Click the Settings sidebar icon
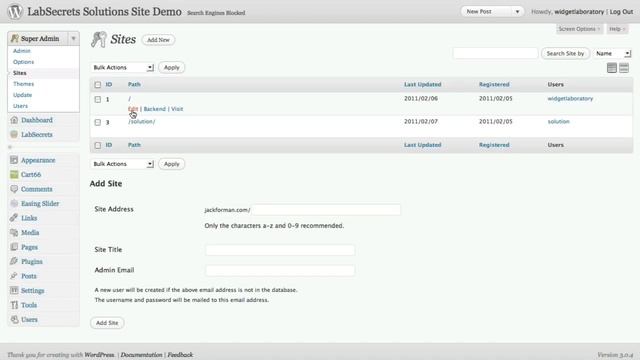This screenshot has width=640, height=360. point(14,290)
